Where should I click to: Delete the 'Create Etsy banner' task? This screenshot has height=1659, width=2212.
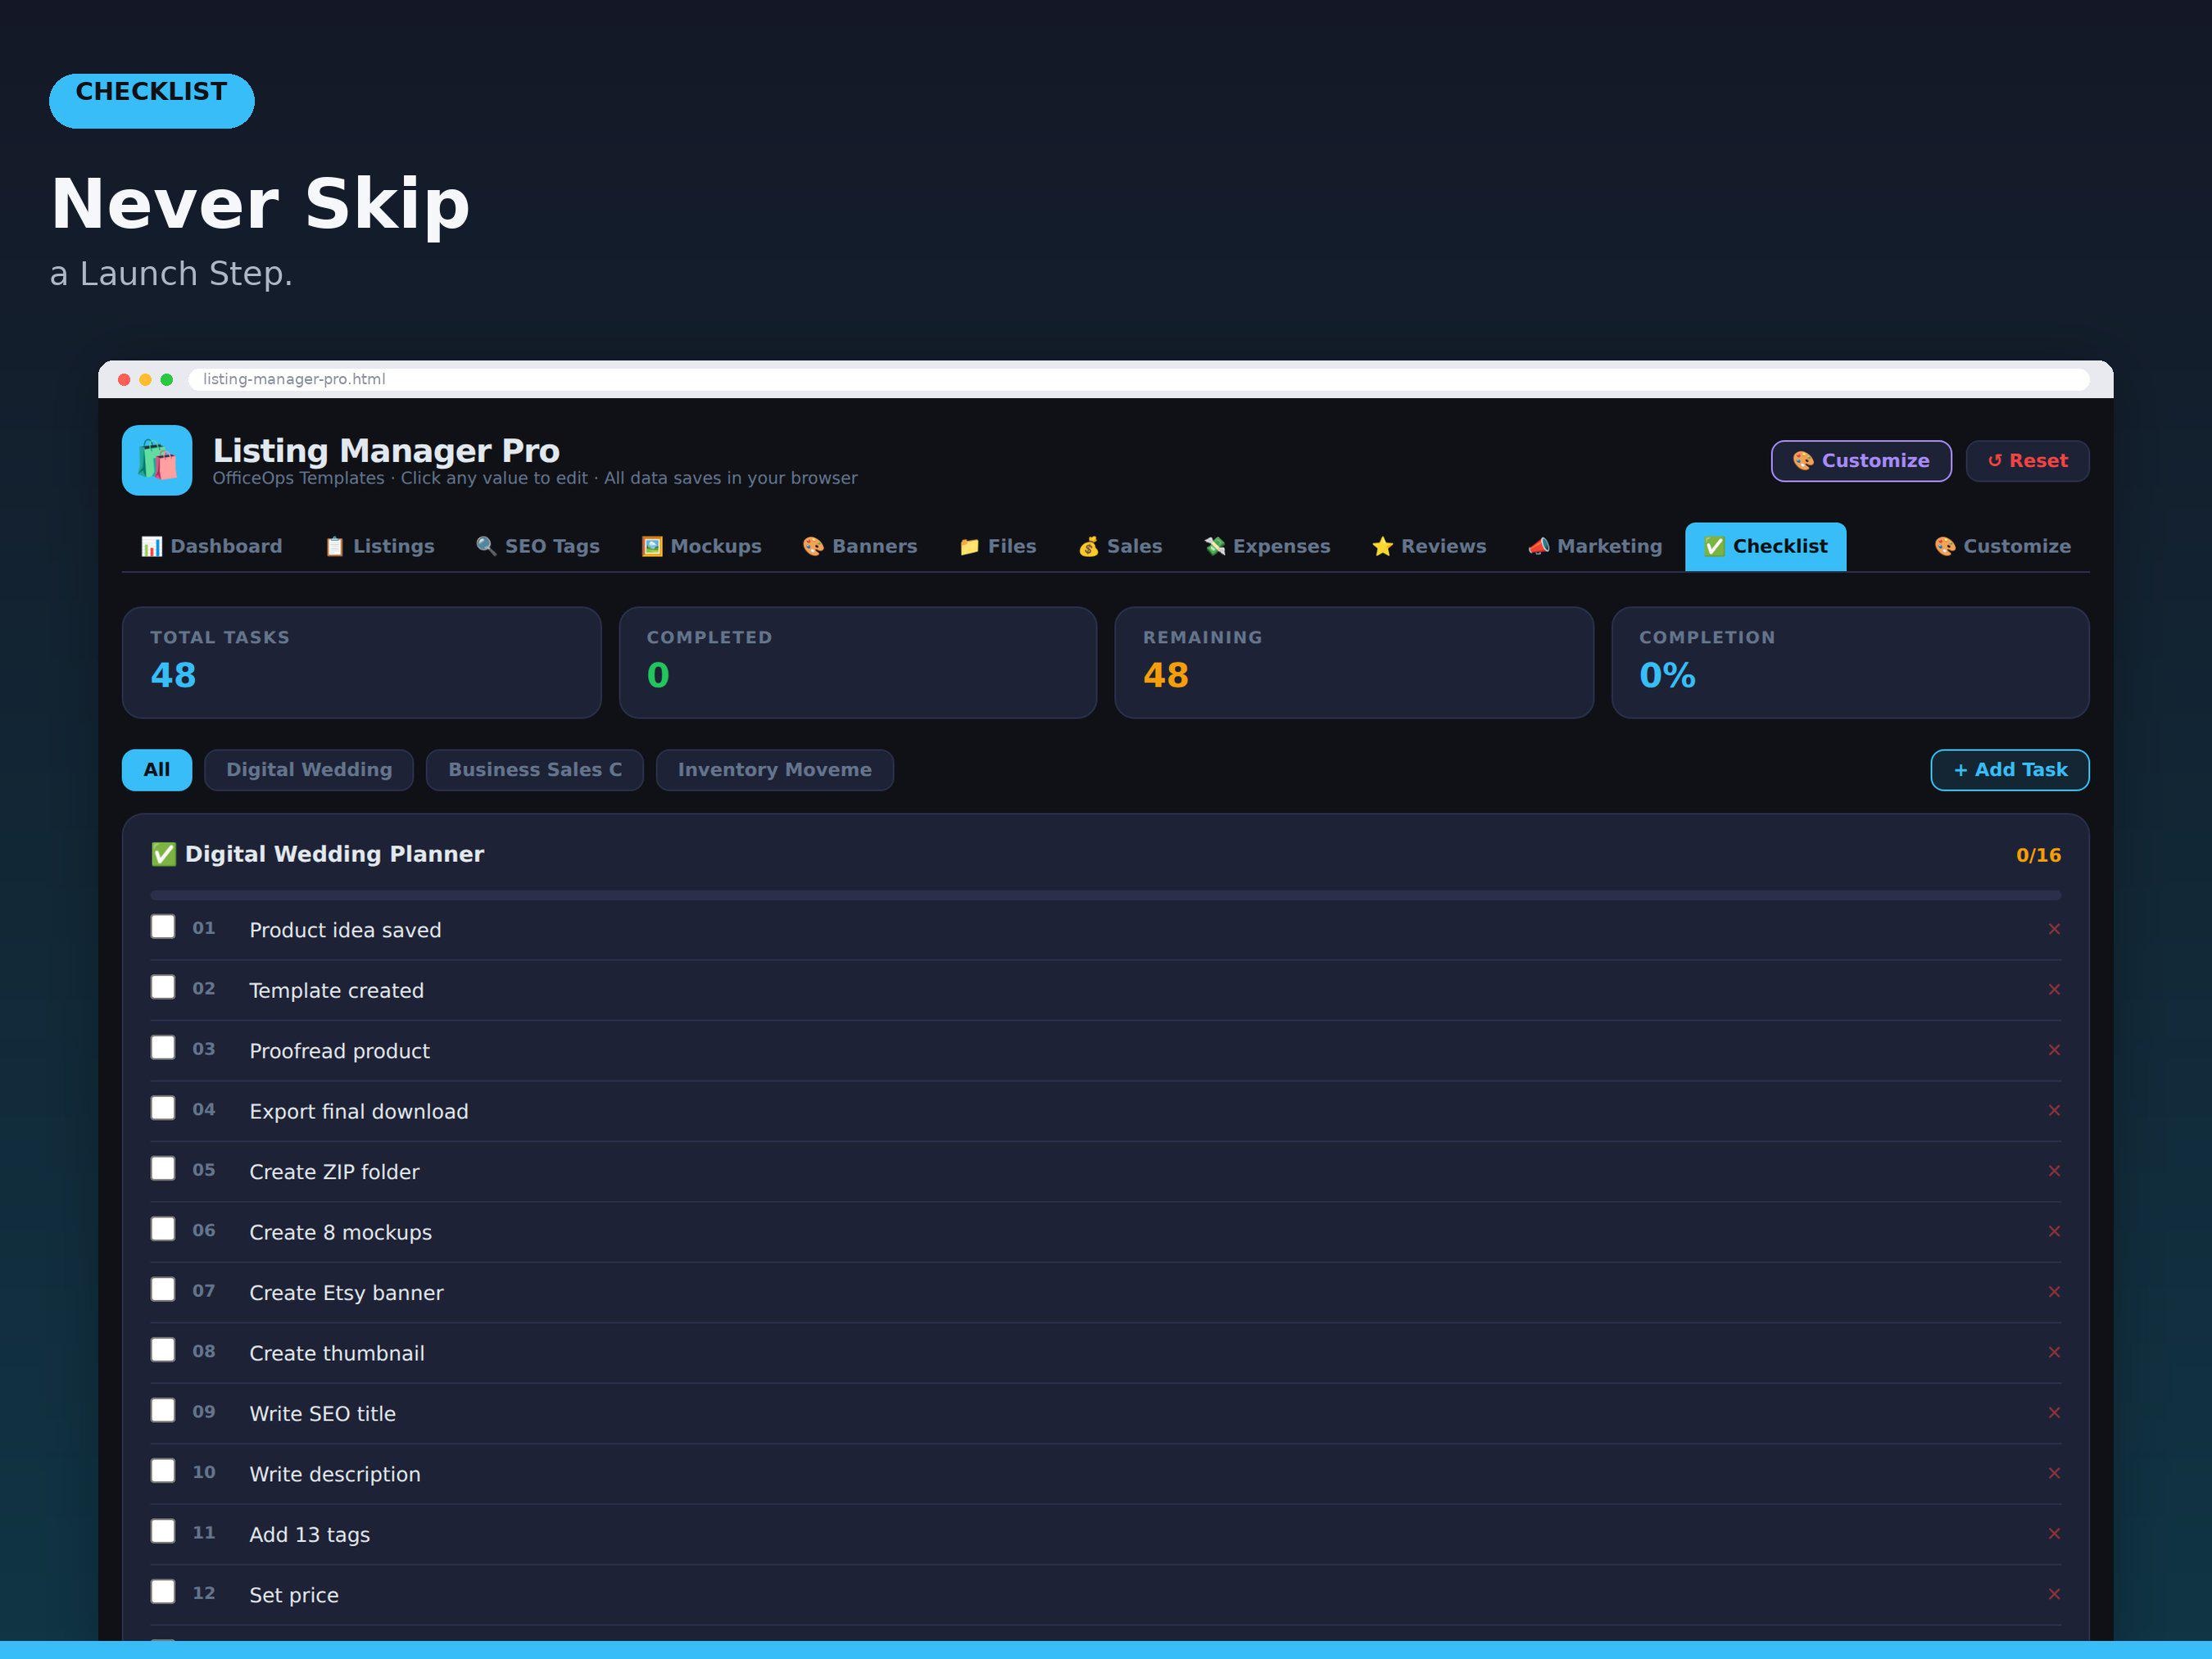[2054, 1291]
